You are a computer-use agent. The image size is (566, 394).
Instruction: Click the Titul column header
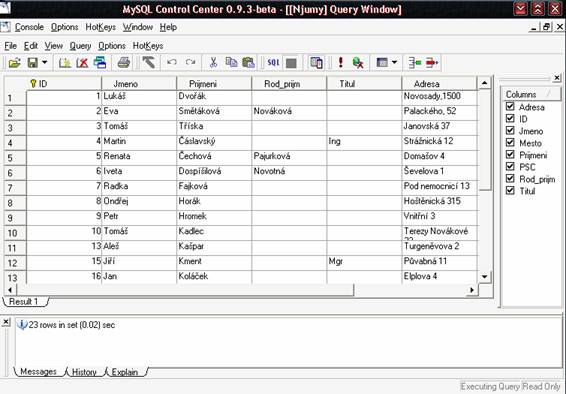[x=364, y=84]
